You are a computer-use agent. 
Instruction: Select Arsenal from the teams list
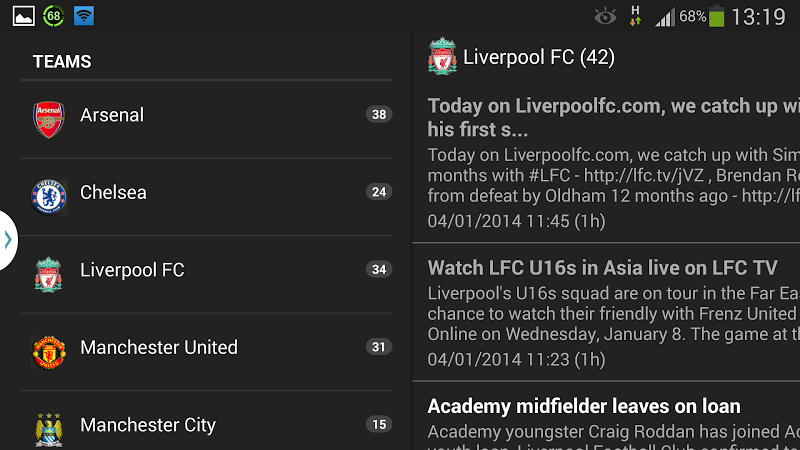click(112, 115)
